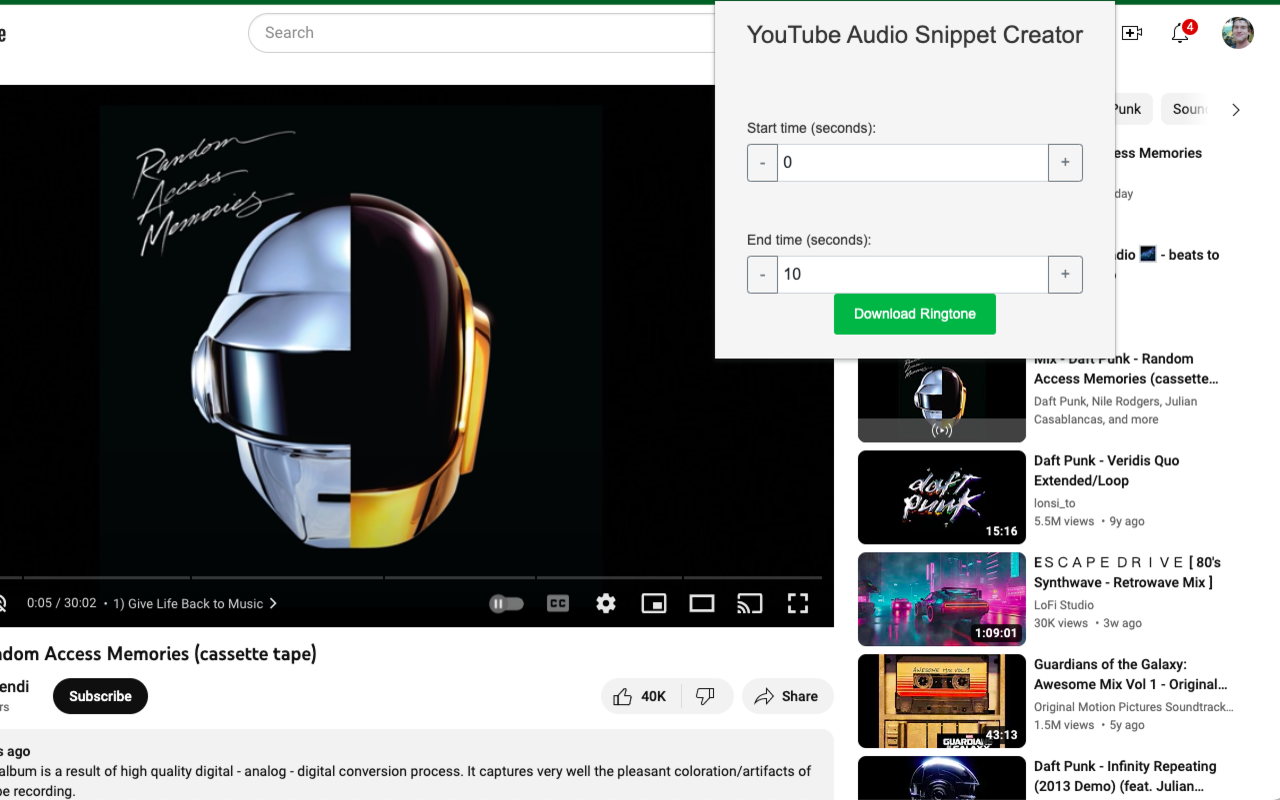The image size is (1280, 800).
Task: Open Veridis Quo Extended/Loop title link
Action: pos(1106,471)
